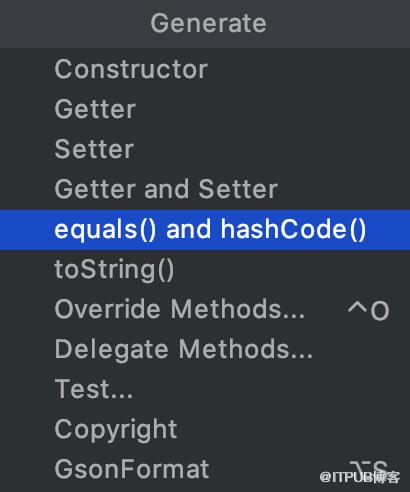Click the word Setter in Getter and Setter
This screenshot has width=410, height=492.
tap(238, 189)
